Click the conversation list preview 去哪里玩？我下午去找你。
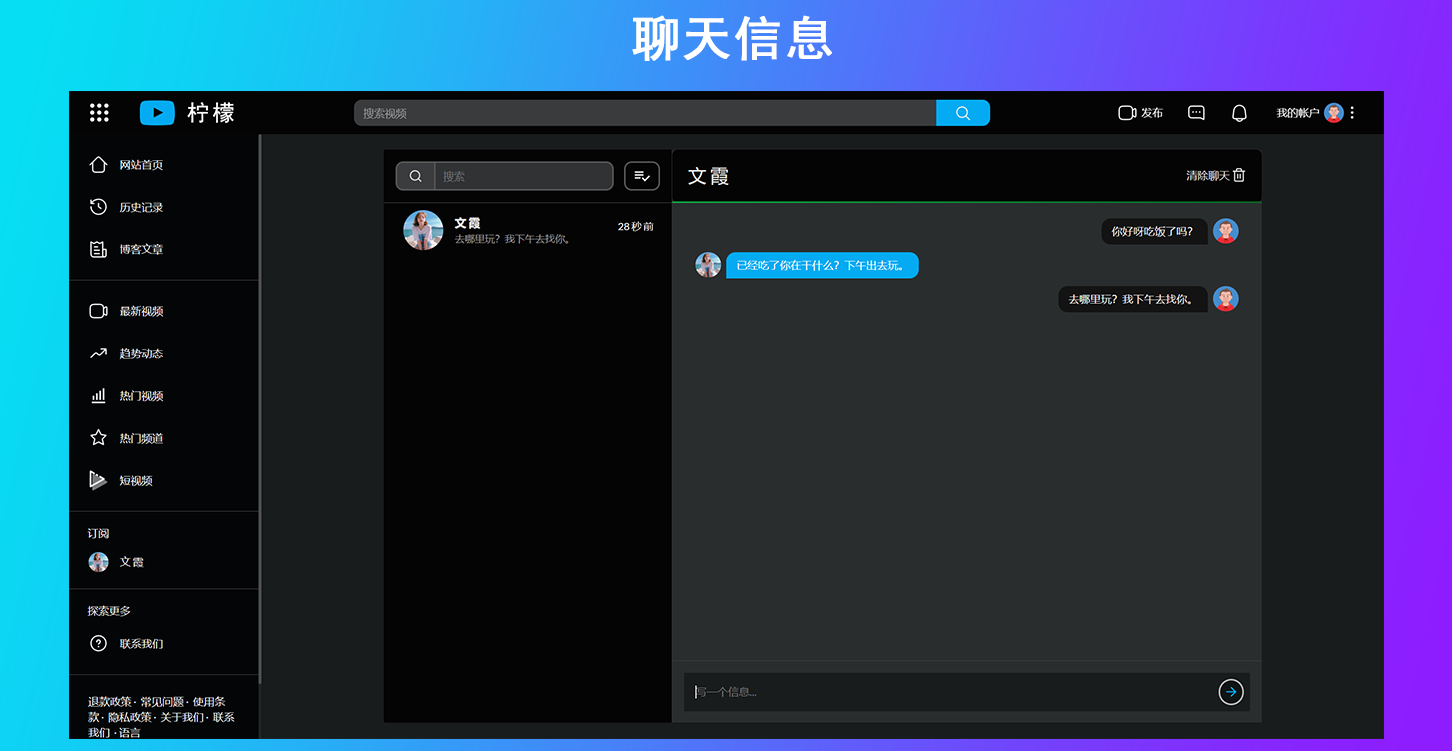 click(x=515, y=239)
